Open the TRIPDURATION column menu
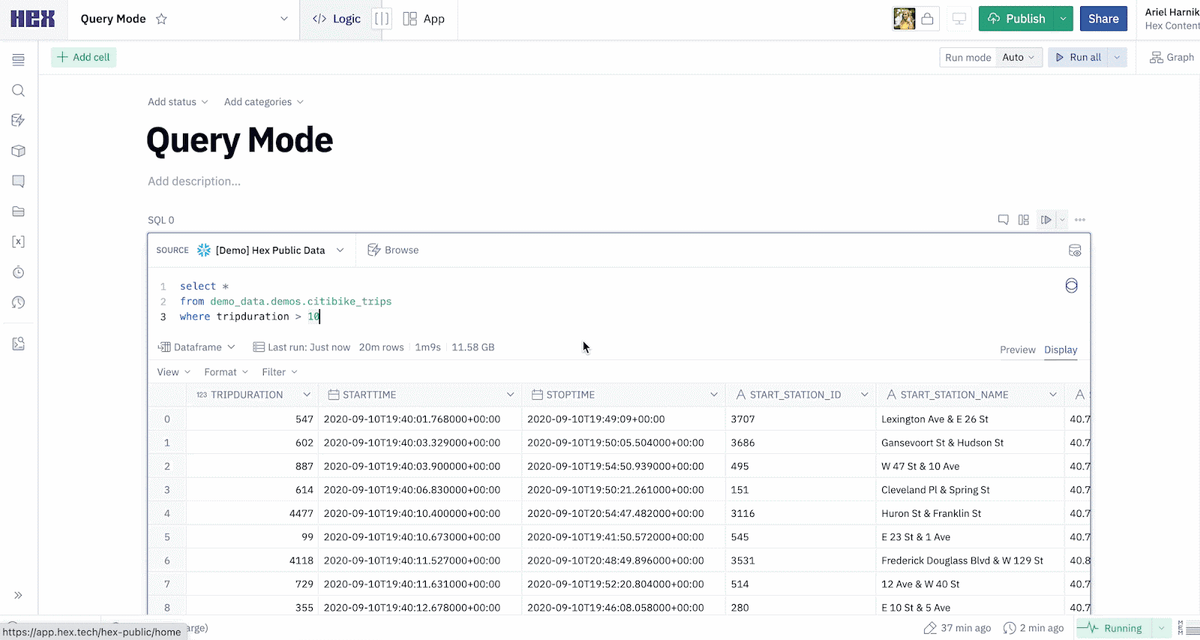This screenshot has height=640, width=1200. click(x=307, y=395)
